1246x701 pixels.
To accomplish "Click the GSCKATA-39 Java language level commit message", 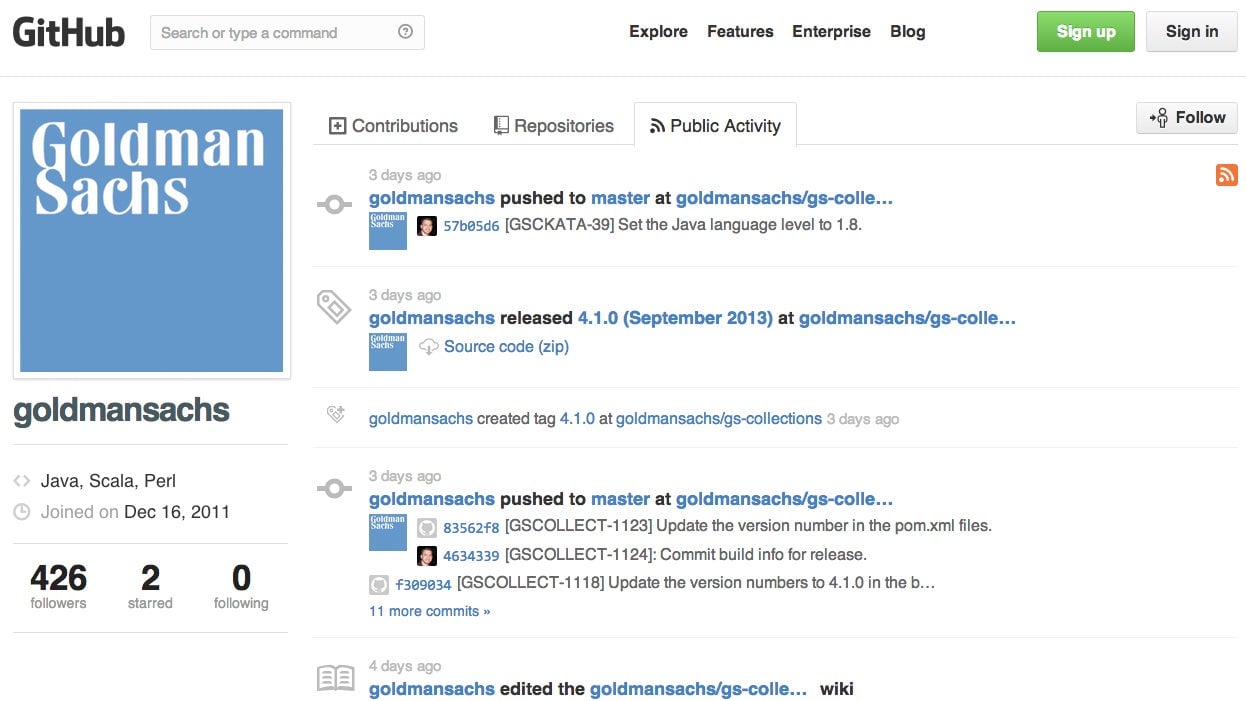I will click(683, 225).
